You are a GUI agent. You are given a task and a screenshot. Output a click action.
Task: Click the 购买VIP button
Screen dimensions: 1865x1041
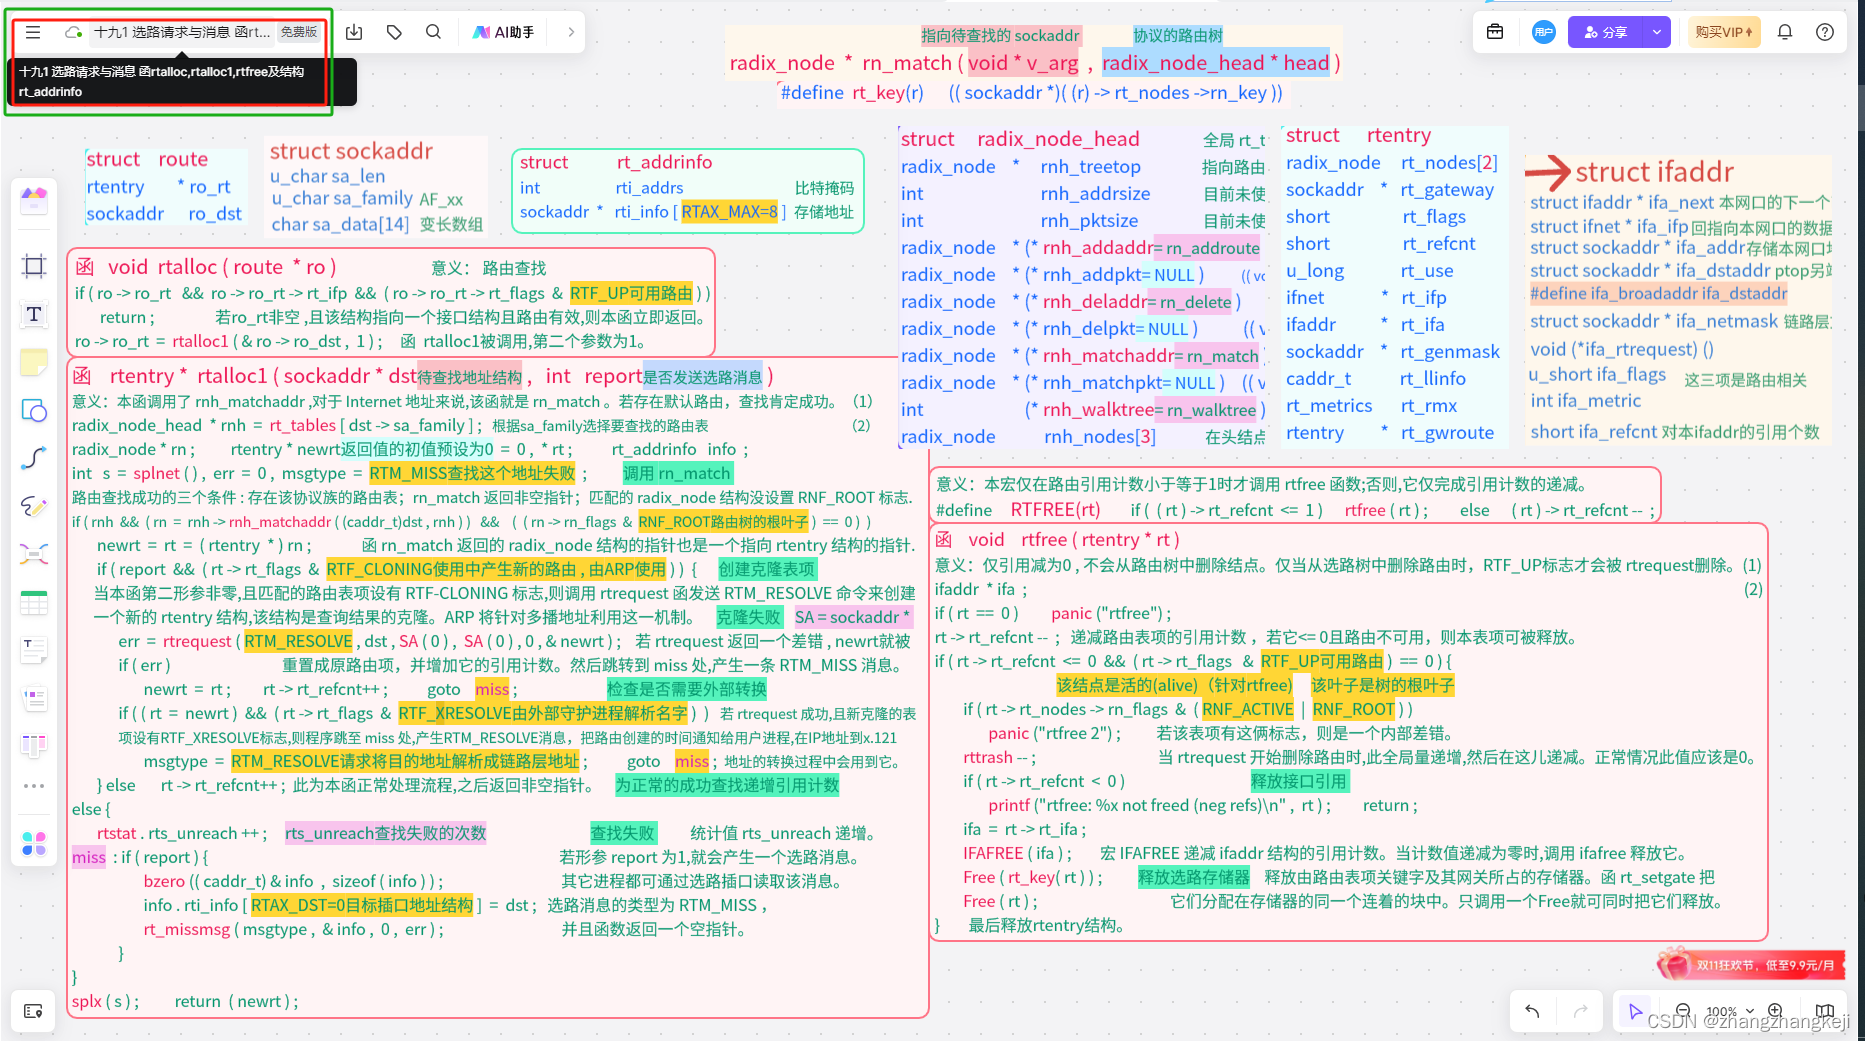1724,32
